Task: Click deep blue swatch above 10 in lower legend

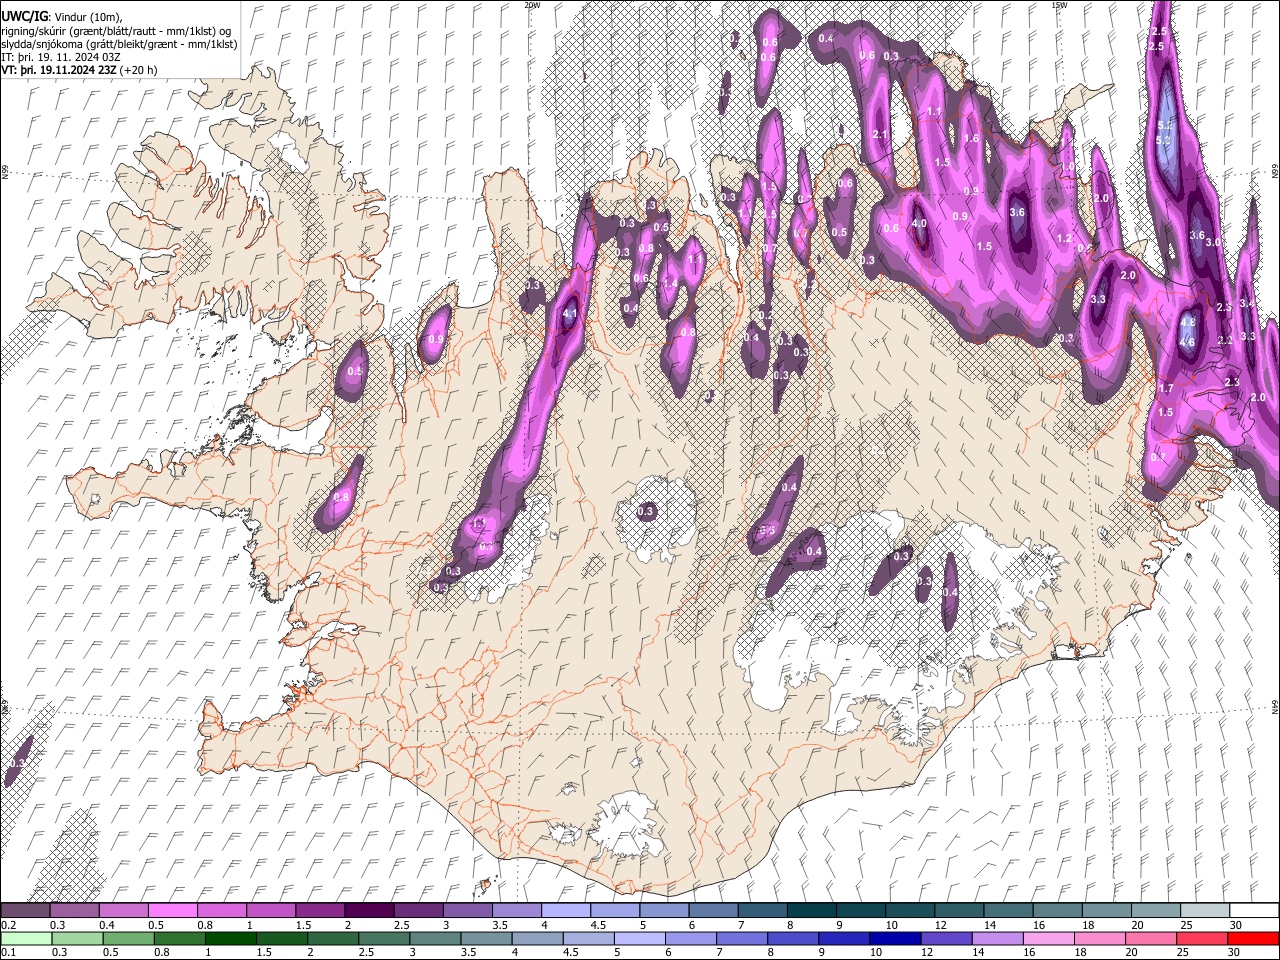Action: coord(894,938)
